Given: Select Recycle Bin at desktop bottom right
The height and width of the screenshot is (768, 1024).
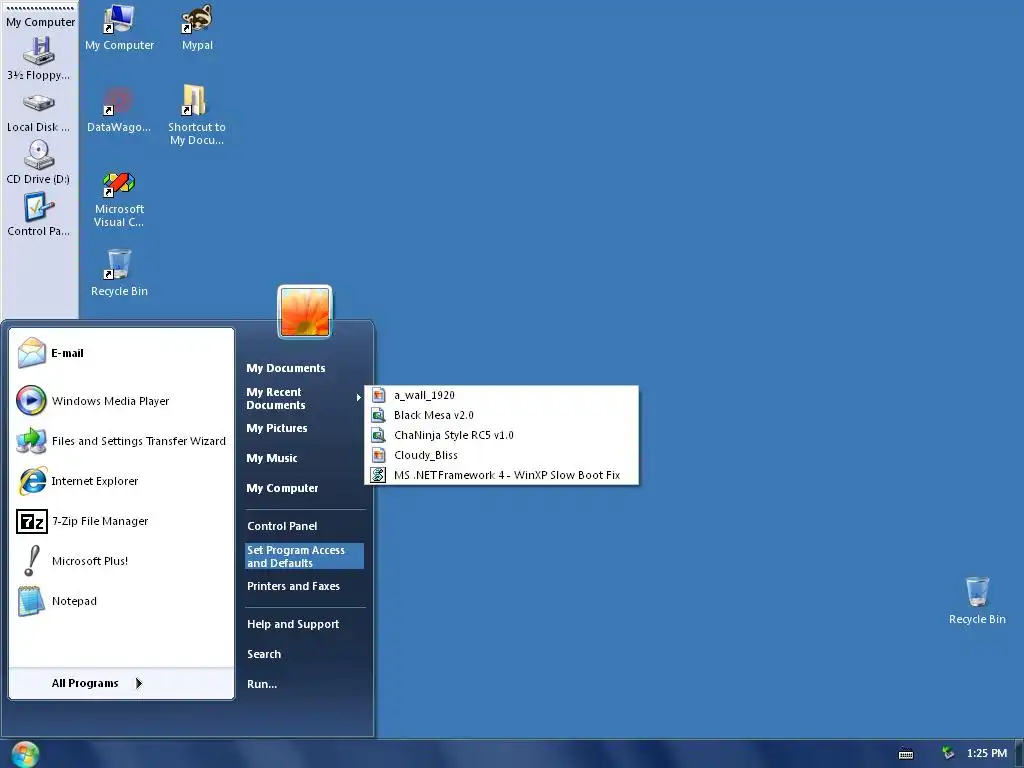Looking at the screenshot, I should [x=977, y=592].
